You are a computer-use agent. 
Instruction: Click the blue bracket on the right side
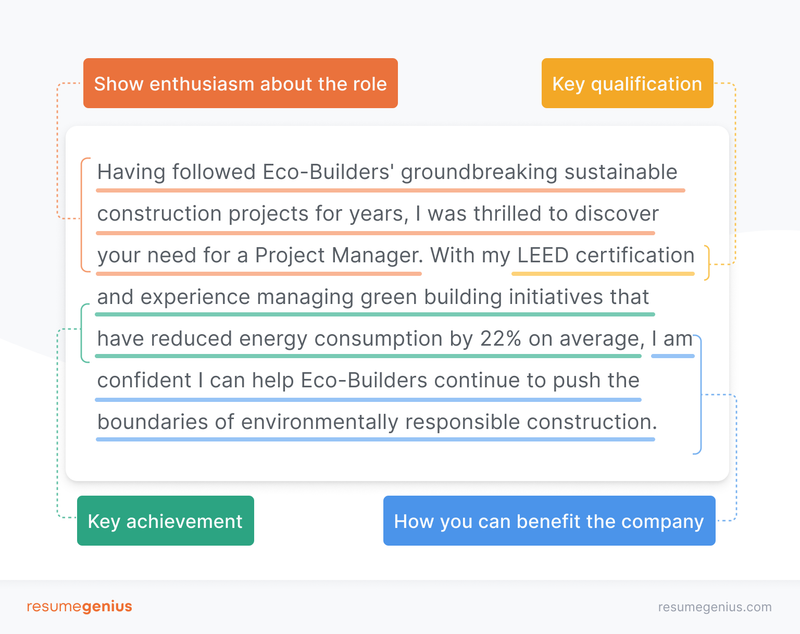[x=698, y=395]
